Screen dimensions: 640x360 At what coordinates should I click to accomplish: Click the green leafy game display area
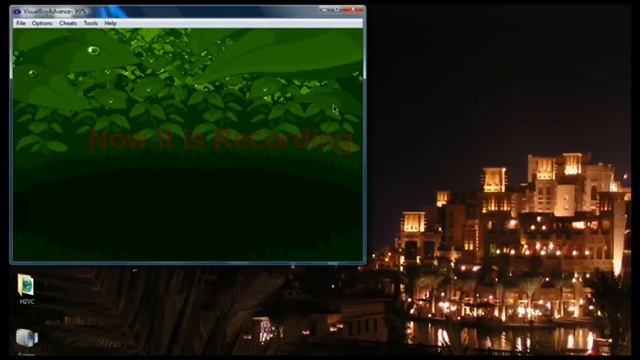[187, 144]
